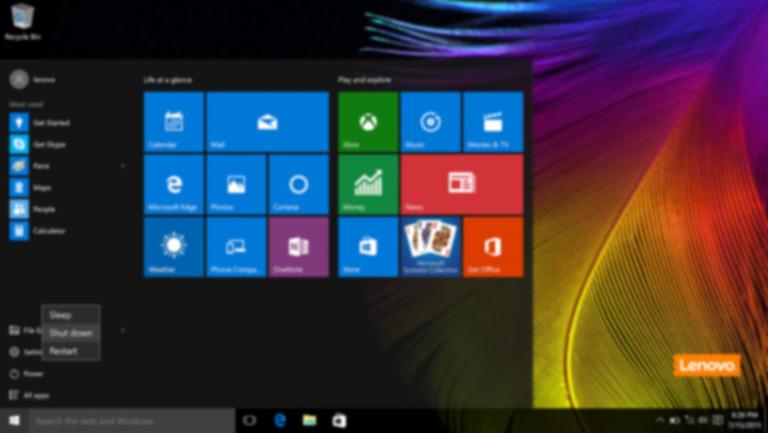Expand the File Explorer jump list arrow
The height and width of the screenshot is (433, 768).
click(x=122, y=331)
